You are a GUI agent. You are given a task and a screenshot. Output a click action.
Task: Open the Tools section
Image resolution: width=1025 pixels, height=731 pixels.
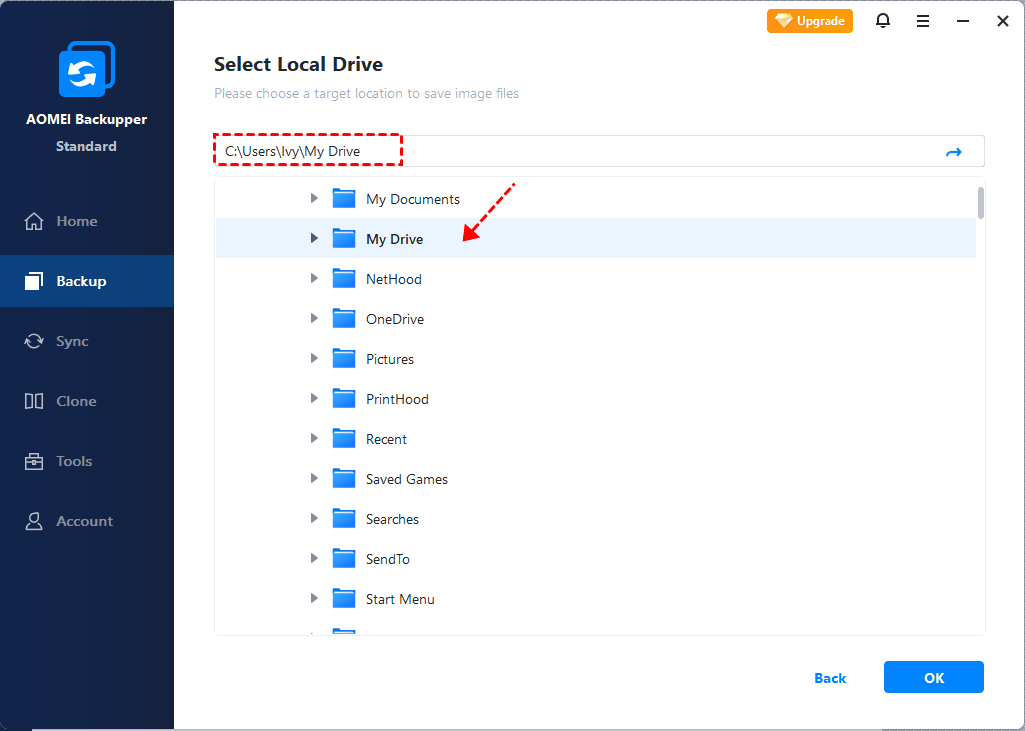(x=87, y=461)
